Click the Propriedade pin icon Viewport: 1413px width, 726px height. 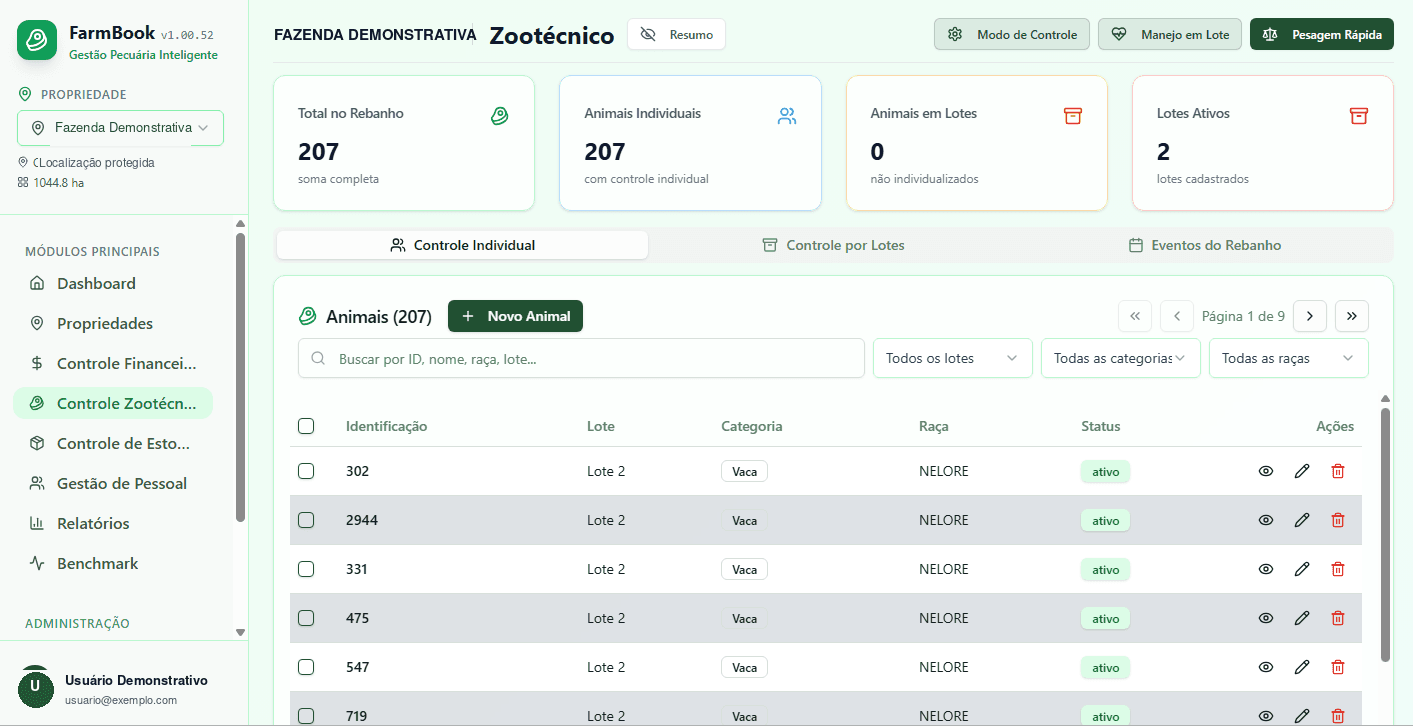point(25,94)
